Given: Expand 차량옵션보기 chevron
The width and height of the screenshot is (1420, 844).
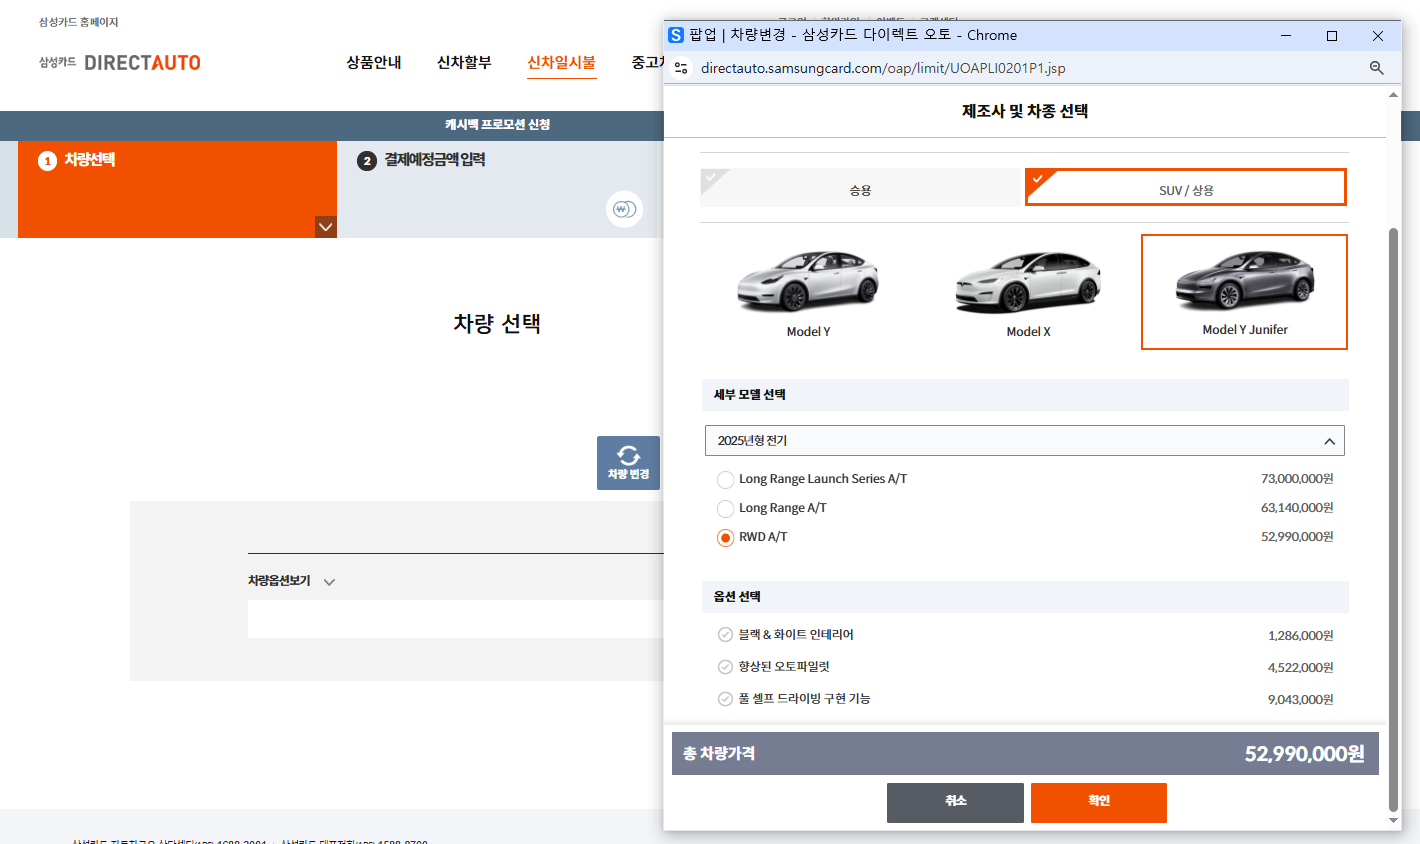Looking at the screenshot, I should pyautogui.click(x=329, y=582).
